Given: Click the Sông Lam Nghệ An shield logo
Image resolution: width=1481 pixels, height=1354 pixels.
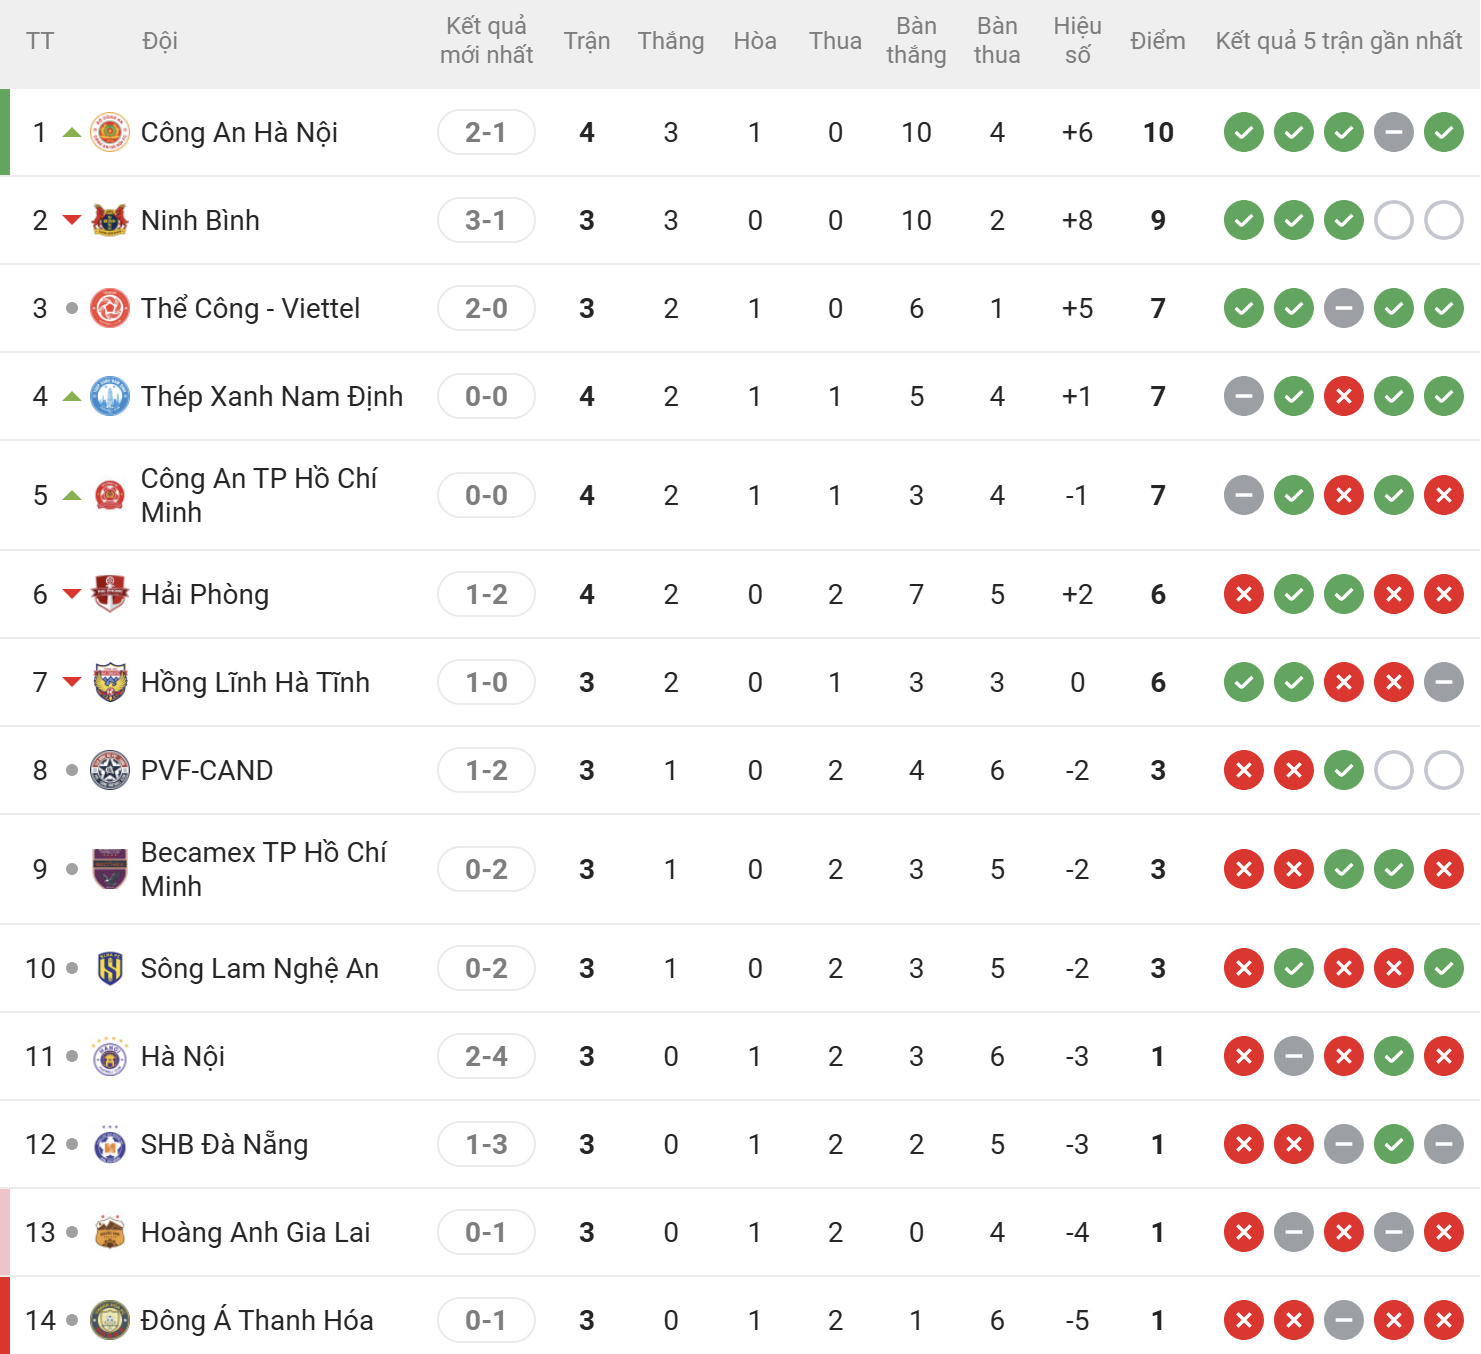Looking at the screenshot, I should (x=110, y=968).
